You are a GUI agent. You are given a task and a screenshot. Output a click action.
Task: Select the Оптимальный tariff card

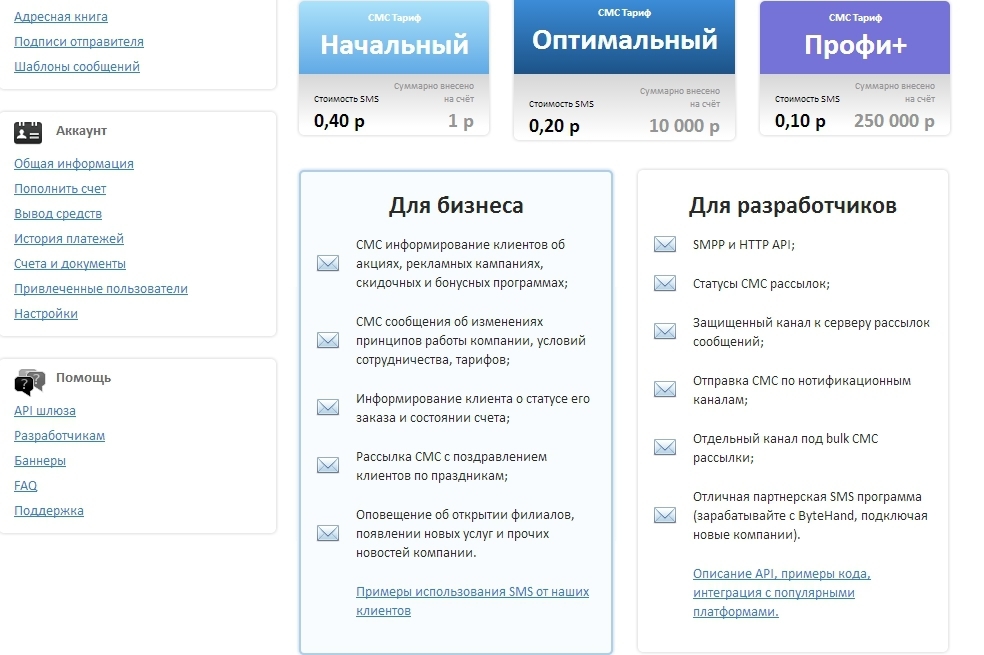pyautogui.click(x=624, y=70)
